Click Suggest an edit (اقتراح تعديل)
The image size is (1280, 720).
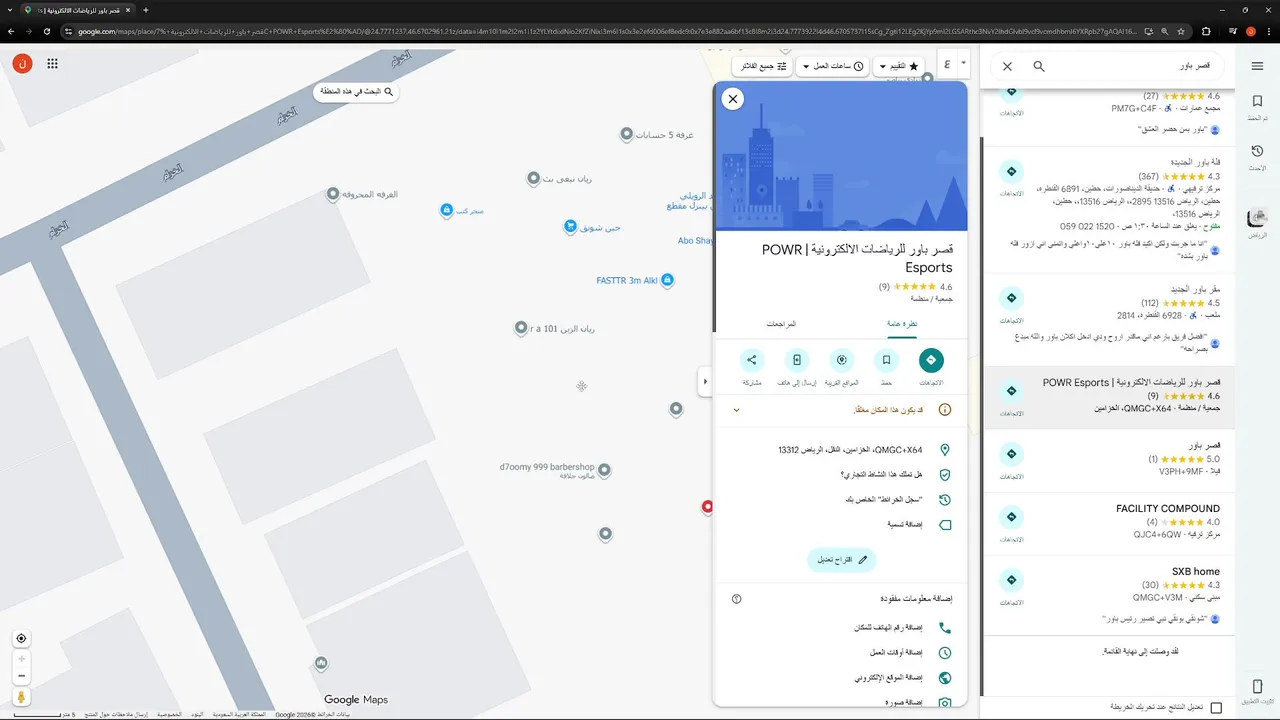pyautogui.click(x=842, y=560)
